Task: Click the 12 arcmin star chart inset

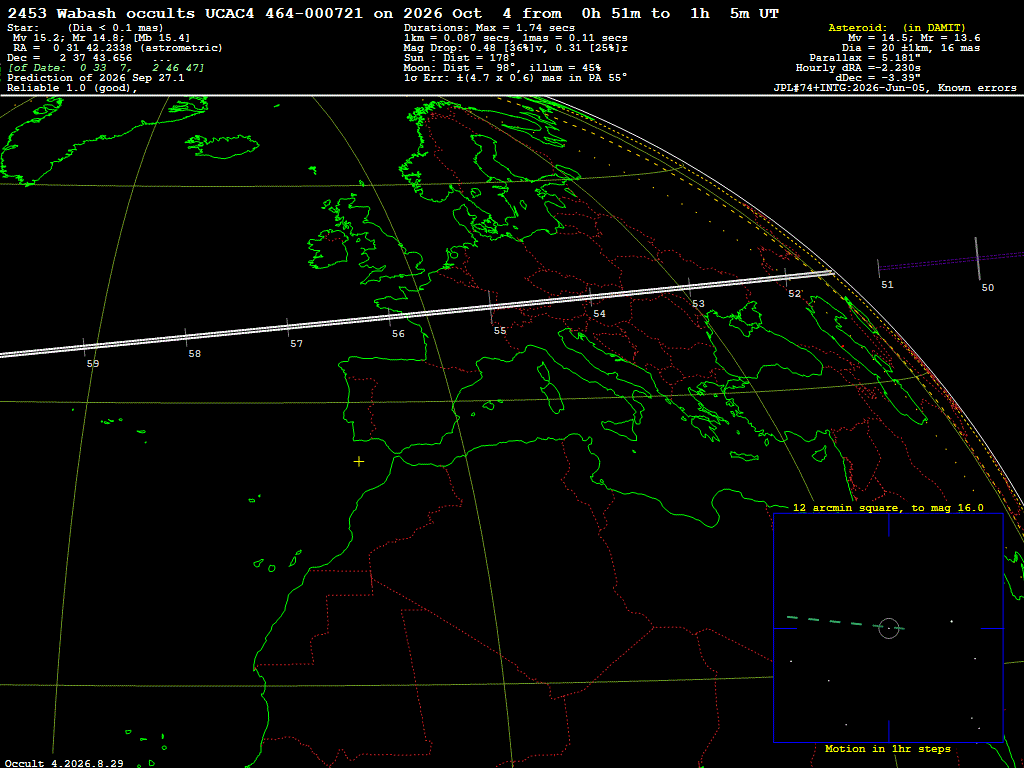Action: tap(888, 628)
